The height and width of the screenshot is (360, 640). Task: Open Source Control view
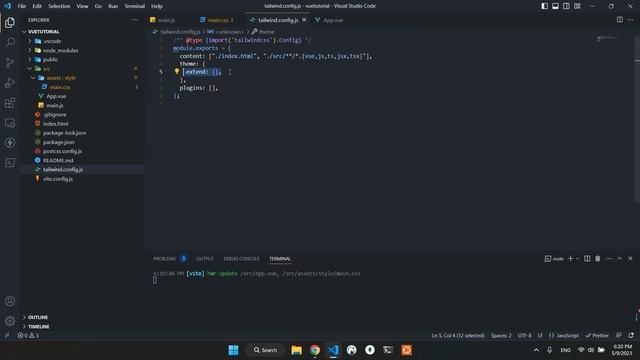[10, 62]
